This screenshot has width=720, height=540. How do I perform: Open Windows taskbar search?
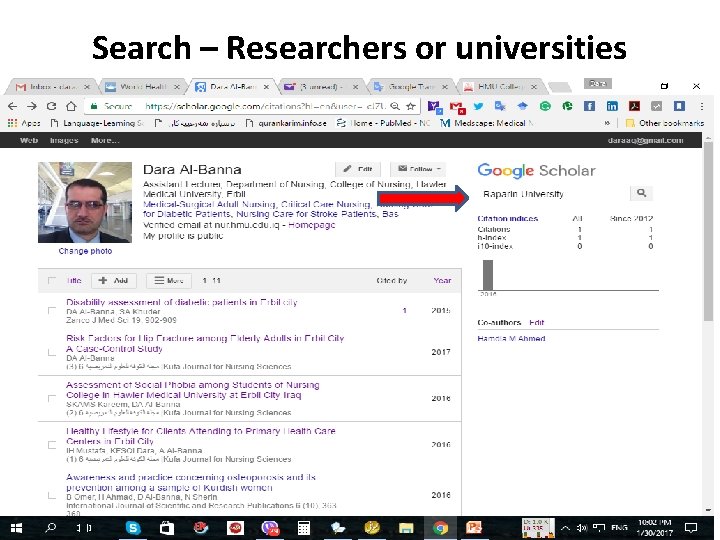[x=51, y=528]
